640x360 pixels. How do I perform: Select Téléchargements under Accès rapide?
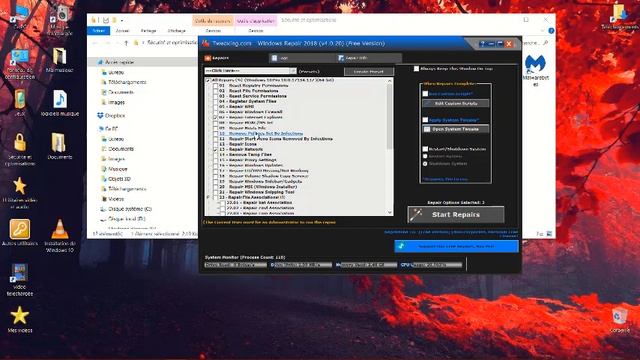[123, 82]
